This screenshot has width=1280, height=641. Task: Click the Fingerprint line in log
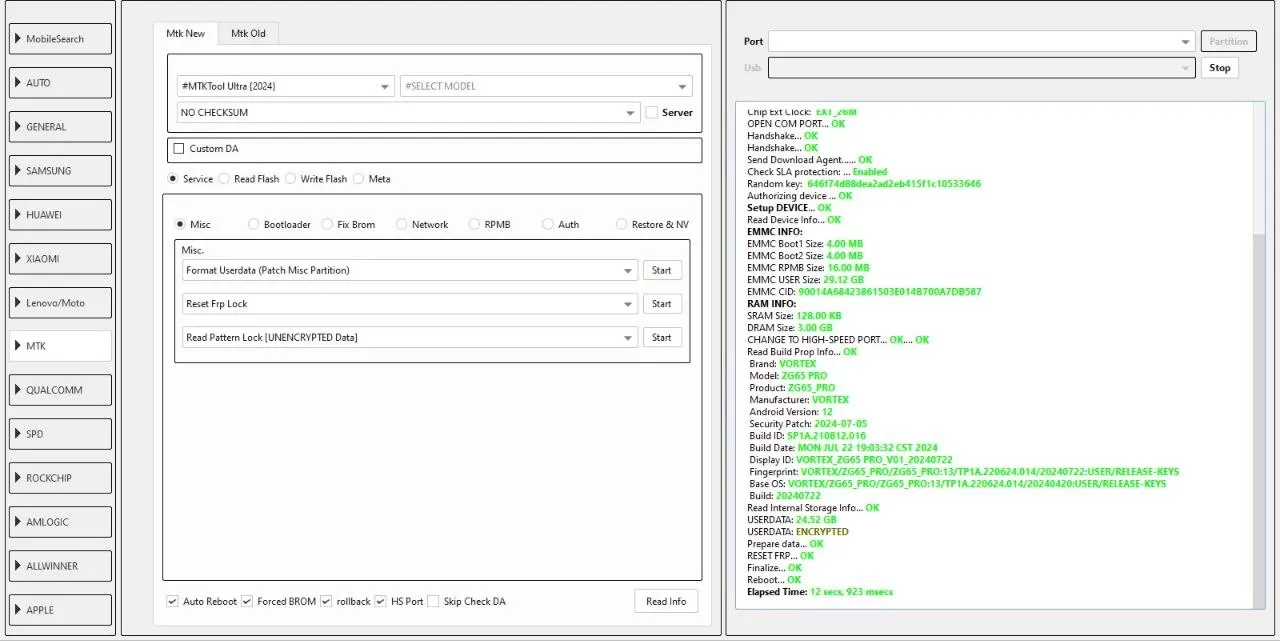point(964,472)
